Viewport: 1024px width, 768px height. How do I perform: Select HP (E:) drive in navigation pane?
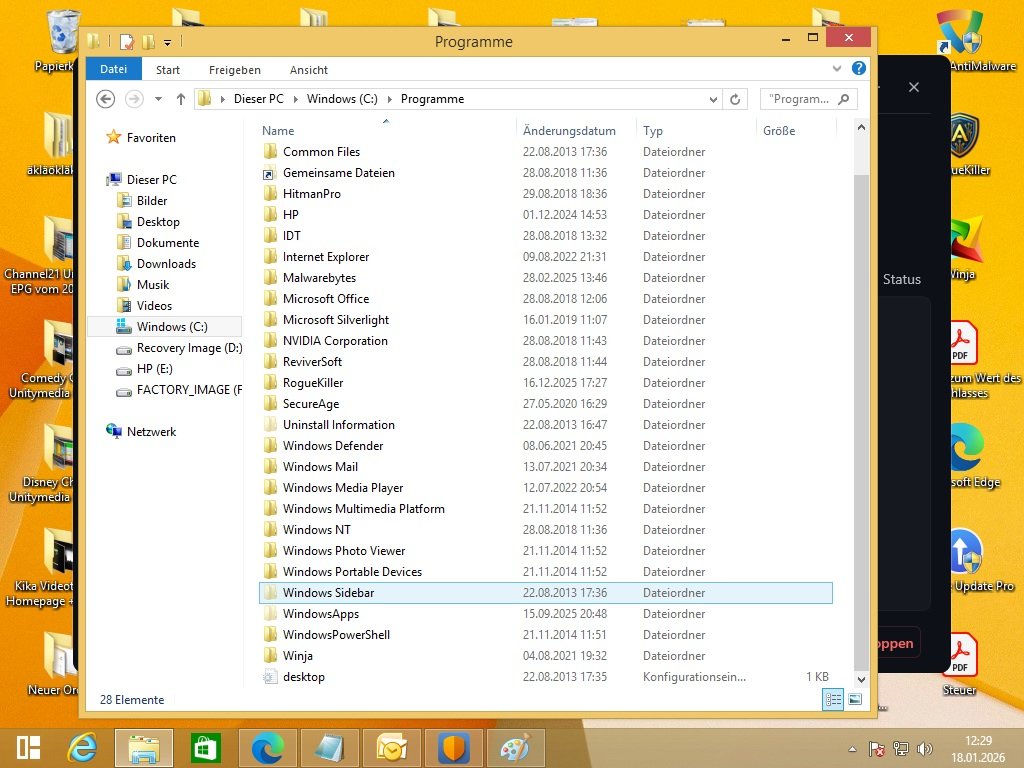tap(154, 369)
